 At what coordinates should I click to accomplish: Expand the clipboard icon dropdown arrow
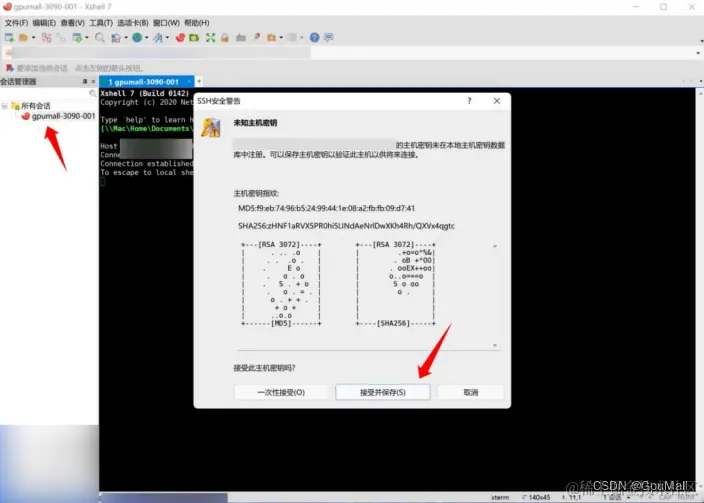tap(126, 38)
